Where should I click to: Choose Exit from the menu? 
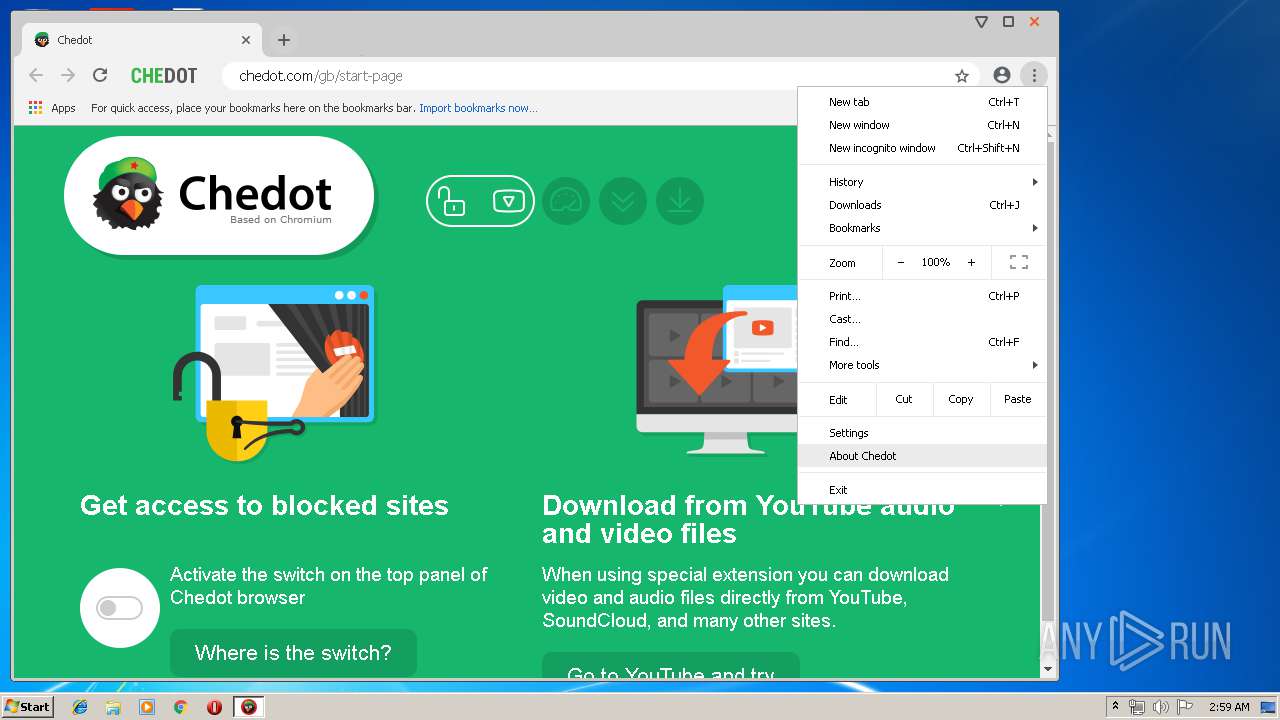tap(922, 490)
